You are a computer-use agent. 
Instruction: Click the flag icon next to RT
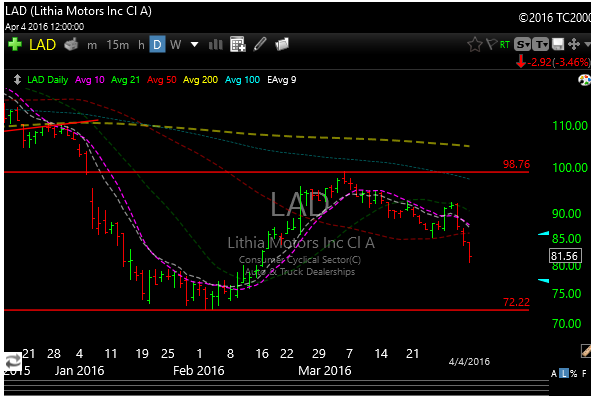[491, 44]
